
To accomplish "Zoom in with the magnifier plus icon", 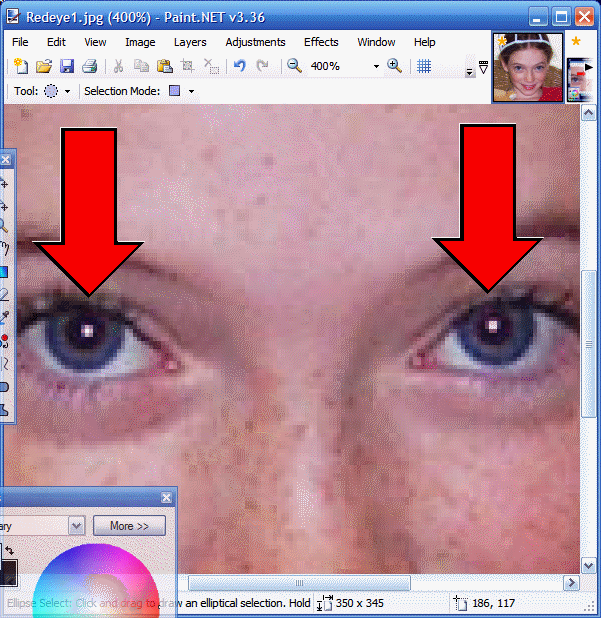I will pyautogui.click(x=394, y=66).
